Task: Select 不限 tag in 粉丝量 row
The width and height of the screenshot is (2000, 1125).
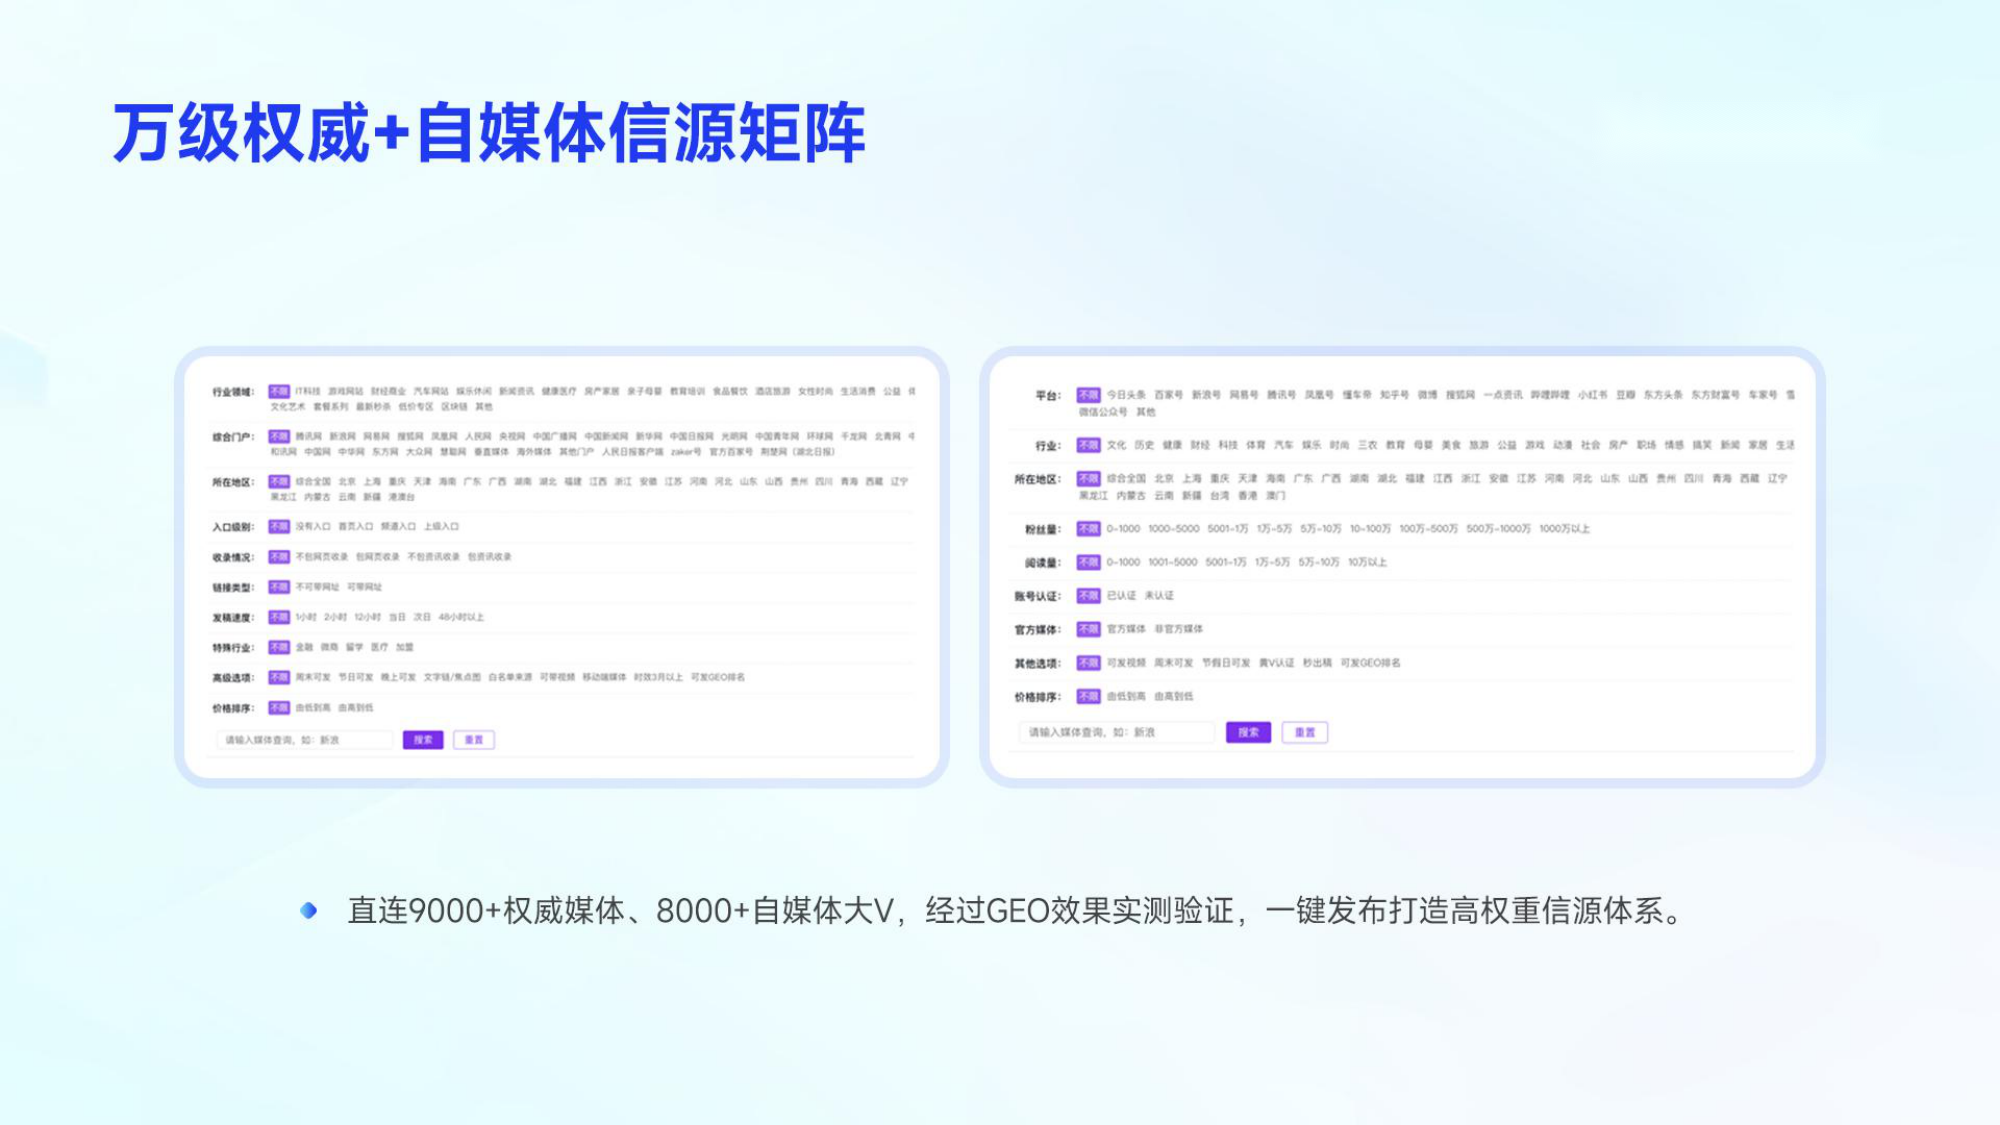Action: (x=1088, y=528)
